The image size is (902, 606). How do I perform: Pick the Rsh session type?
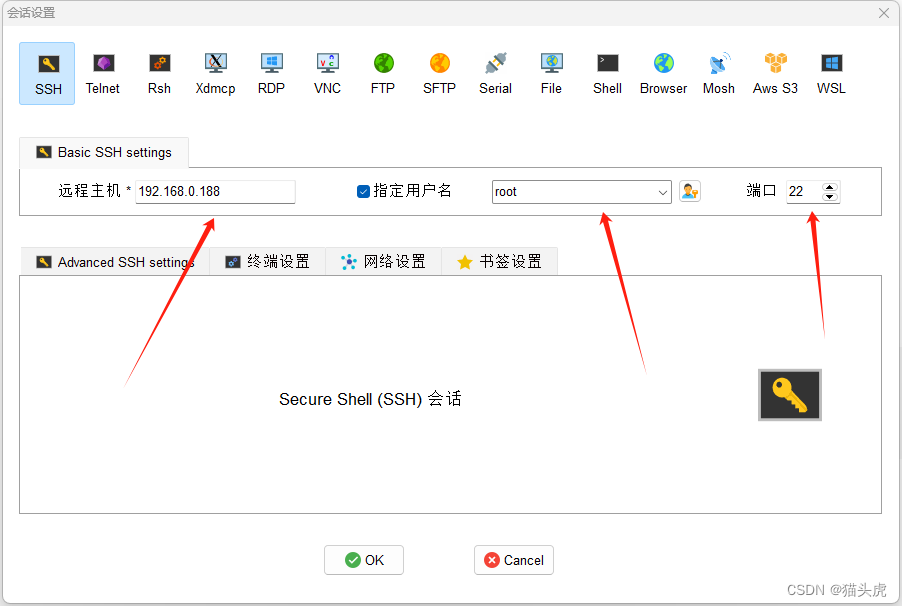point(159,74)
